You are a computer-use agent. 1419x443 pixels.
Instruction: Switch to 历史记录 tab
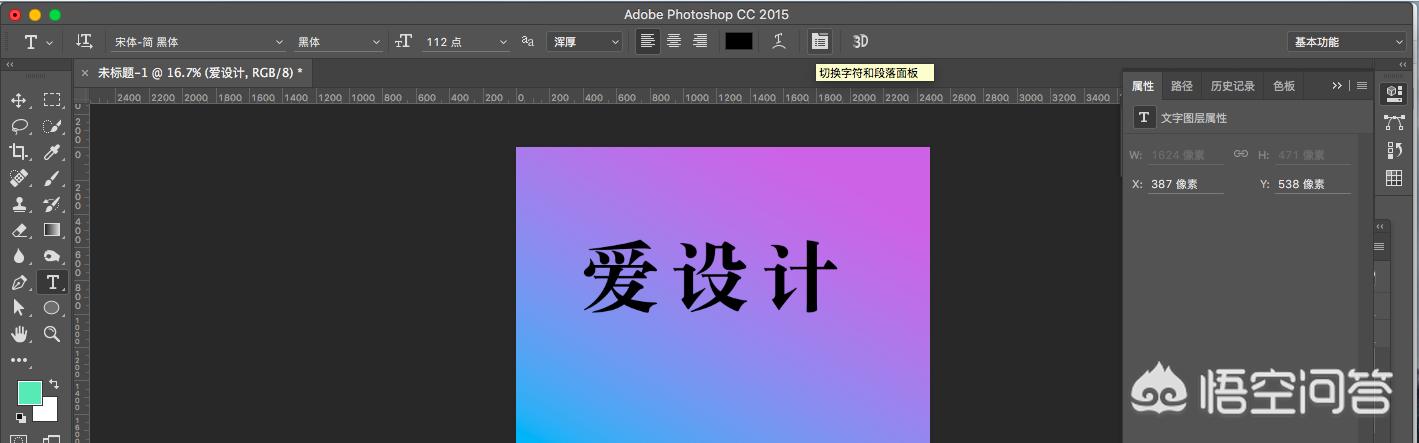[1233, 86]
